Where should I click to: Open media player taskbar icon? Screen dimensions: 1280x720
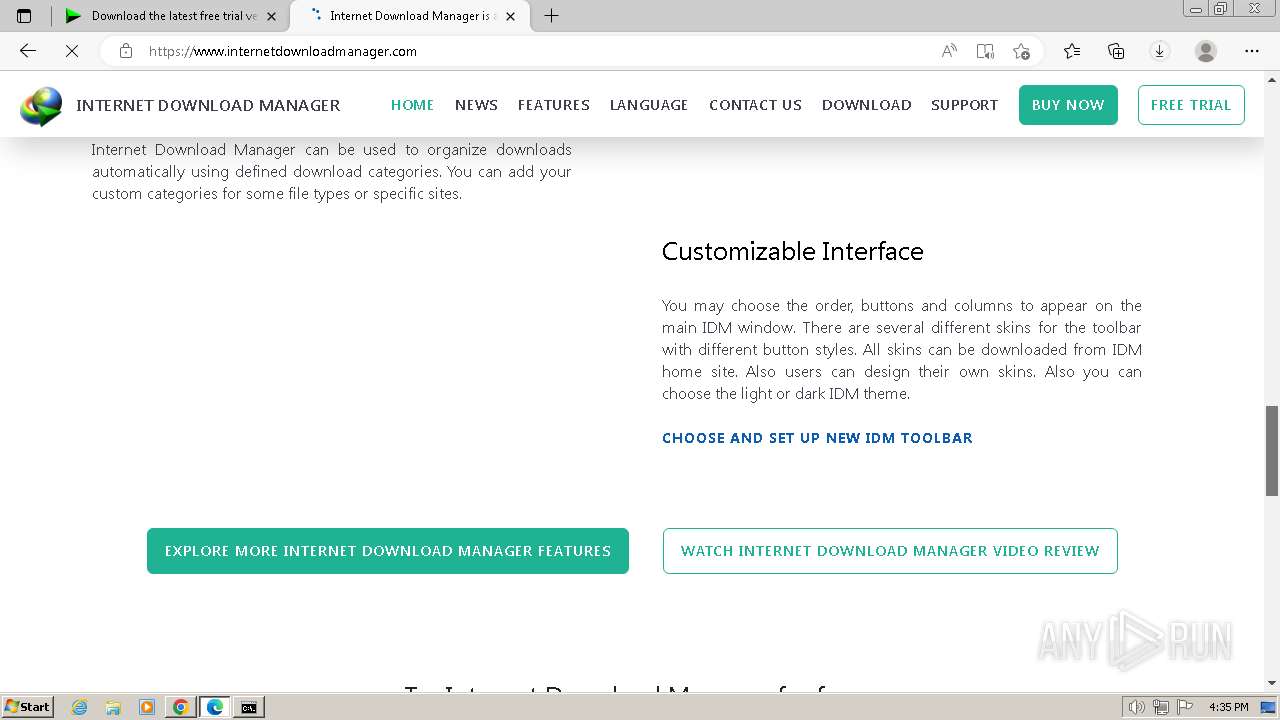(x=147, y=707)
